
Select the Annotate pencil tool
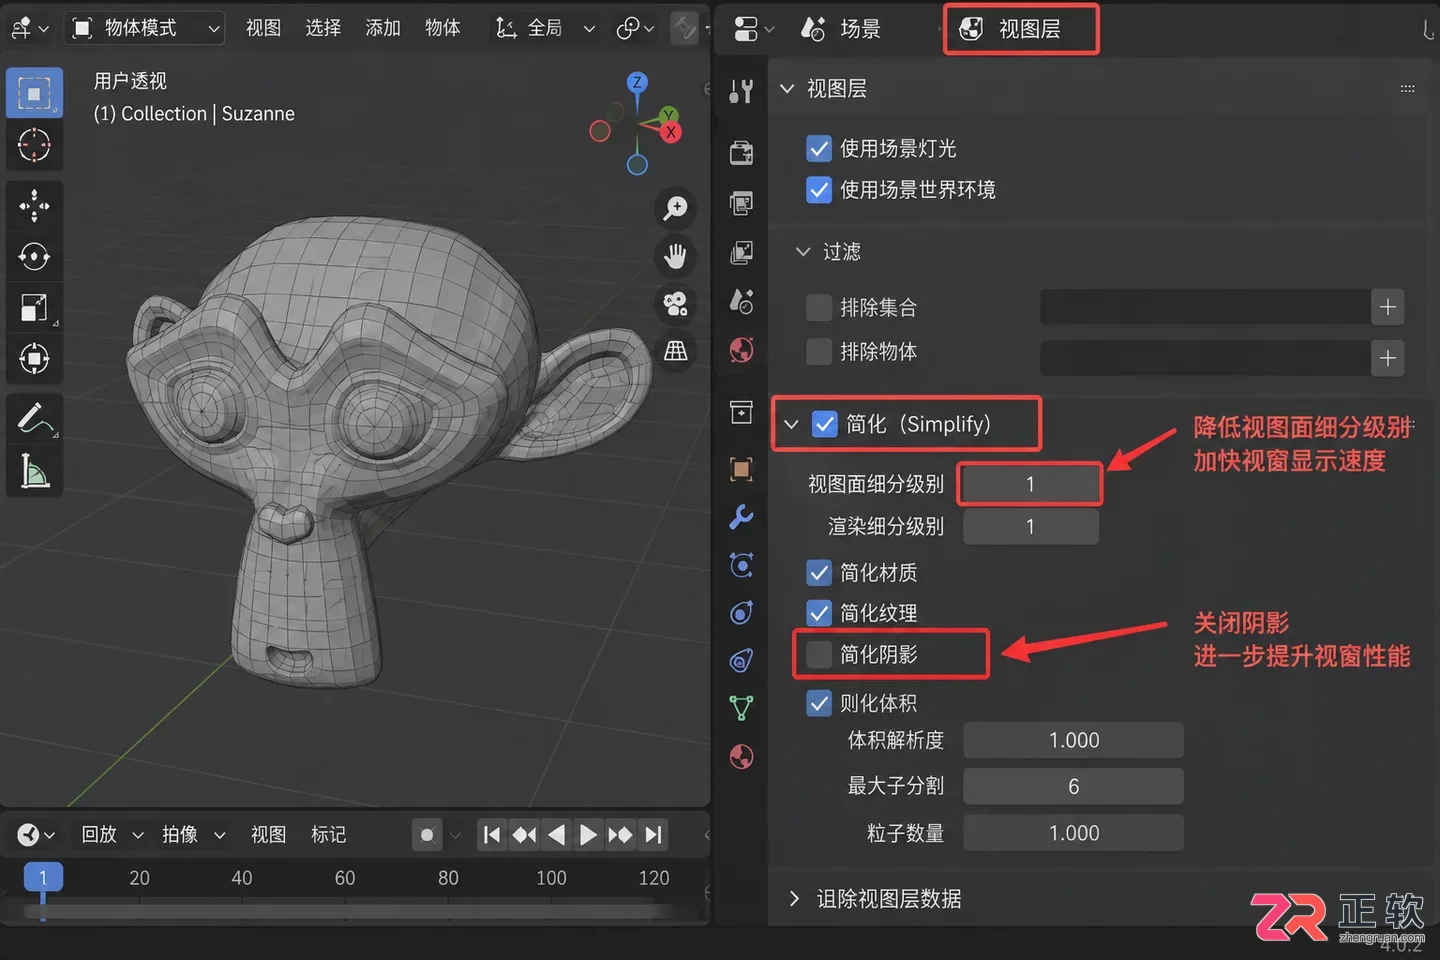[x=34, y=420]
